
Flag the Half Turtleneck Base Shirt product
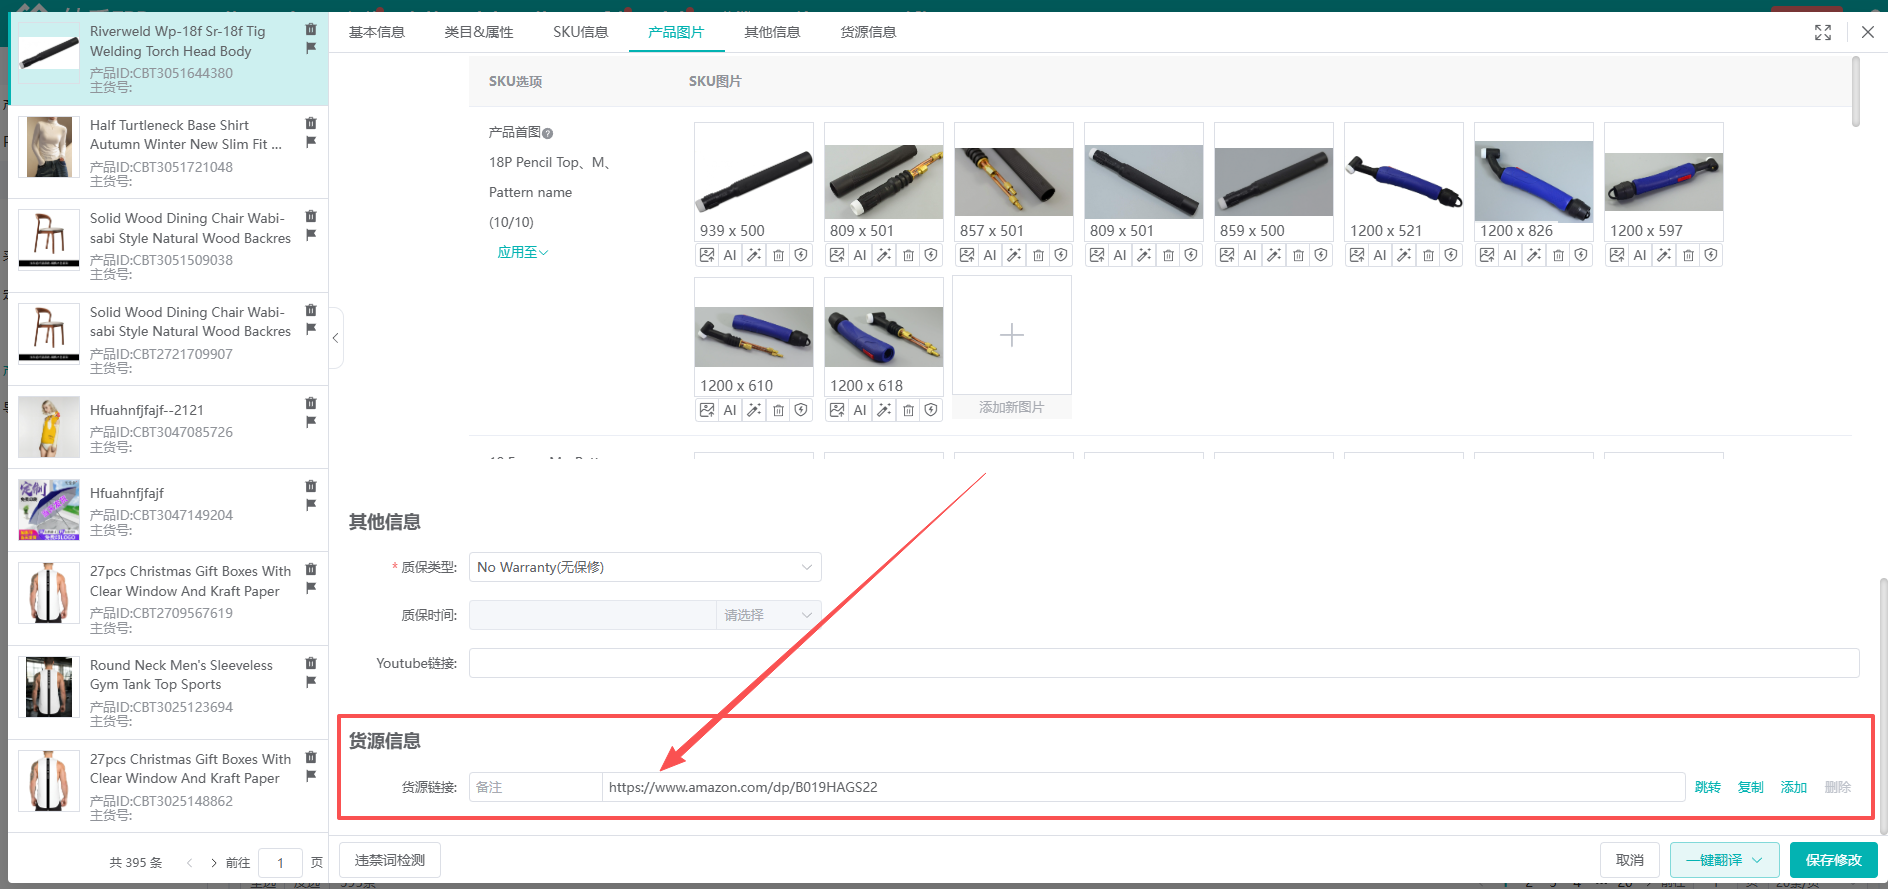coord(311,142)
